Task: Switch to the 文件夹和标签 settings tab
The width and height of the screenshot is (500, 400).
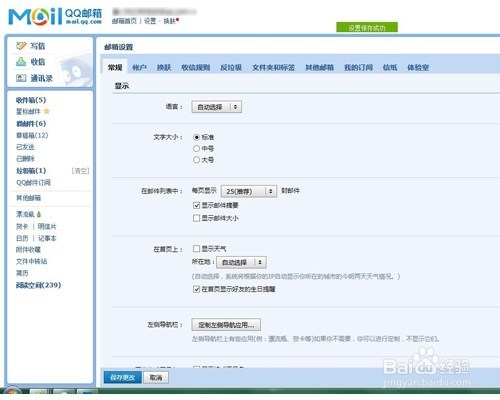Action: (273, 68)
